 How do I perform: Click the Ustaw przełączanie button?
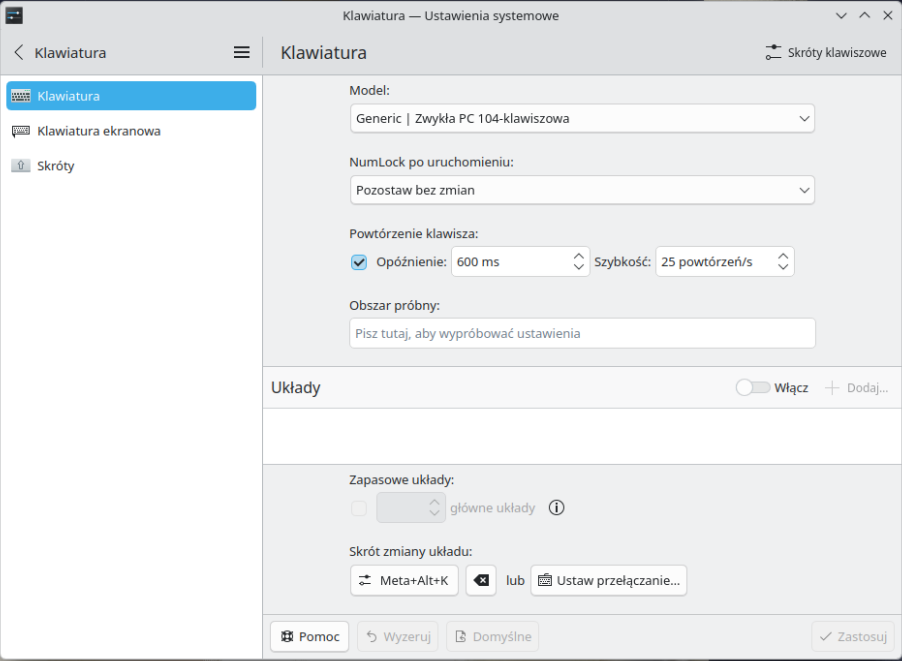(x=608, y=580)
